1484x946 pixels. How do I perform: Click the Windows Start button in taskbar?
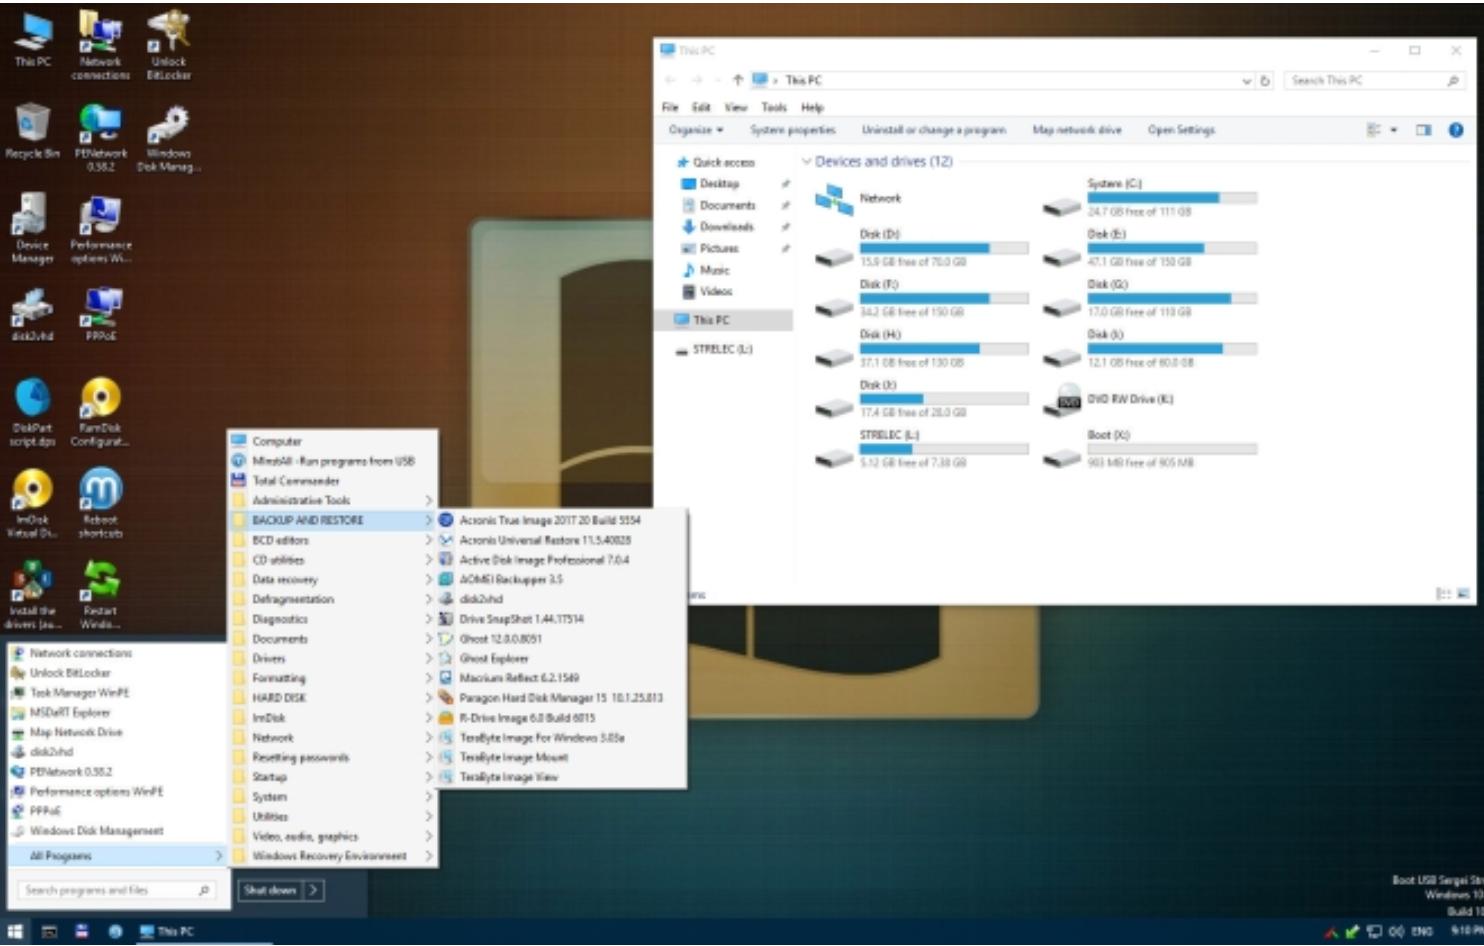pyautogui.click(x=15, y=931)
